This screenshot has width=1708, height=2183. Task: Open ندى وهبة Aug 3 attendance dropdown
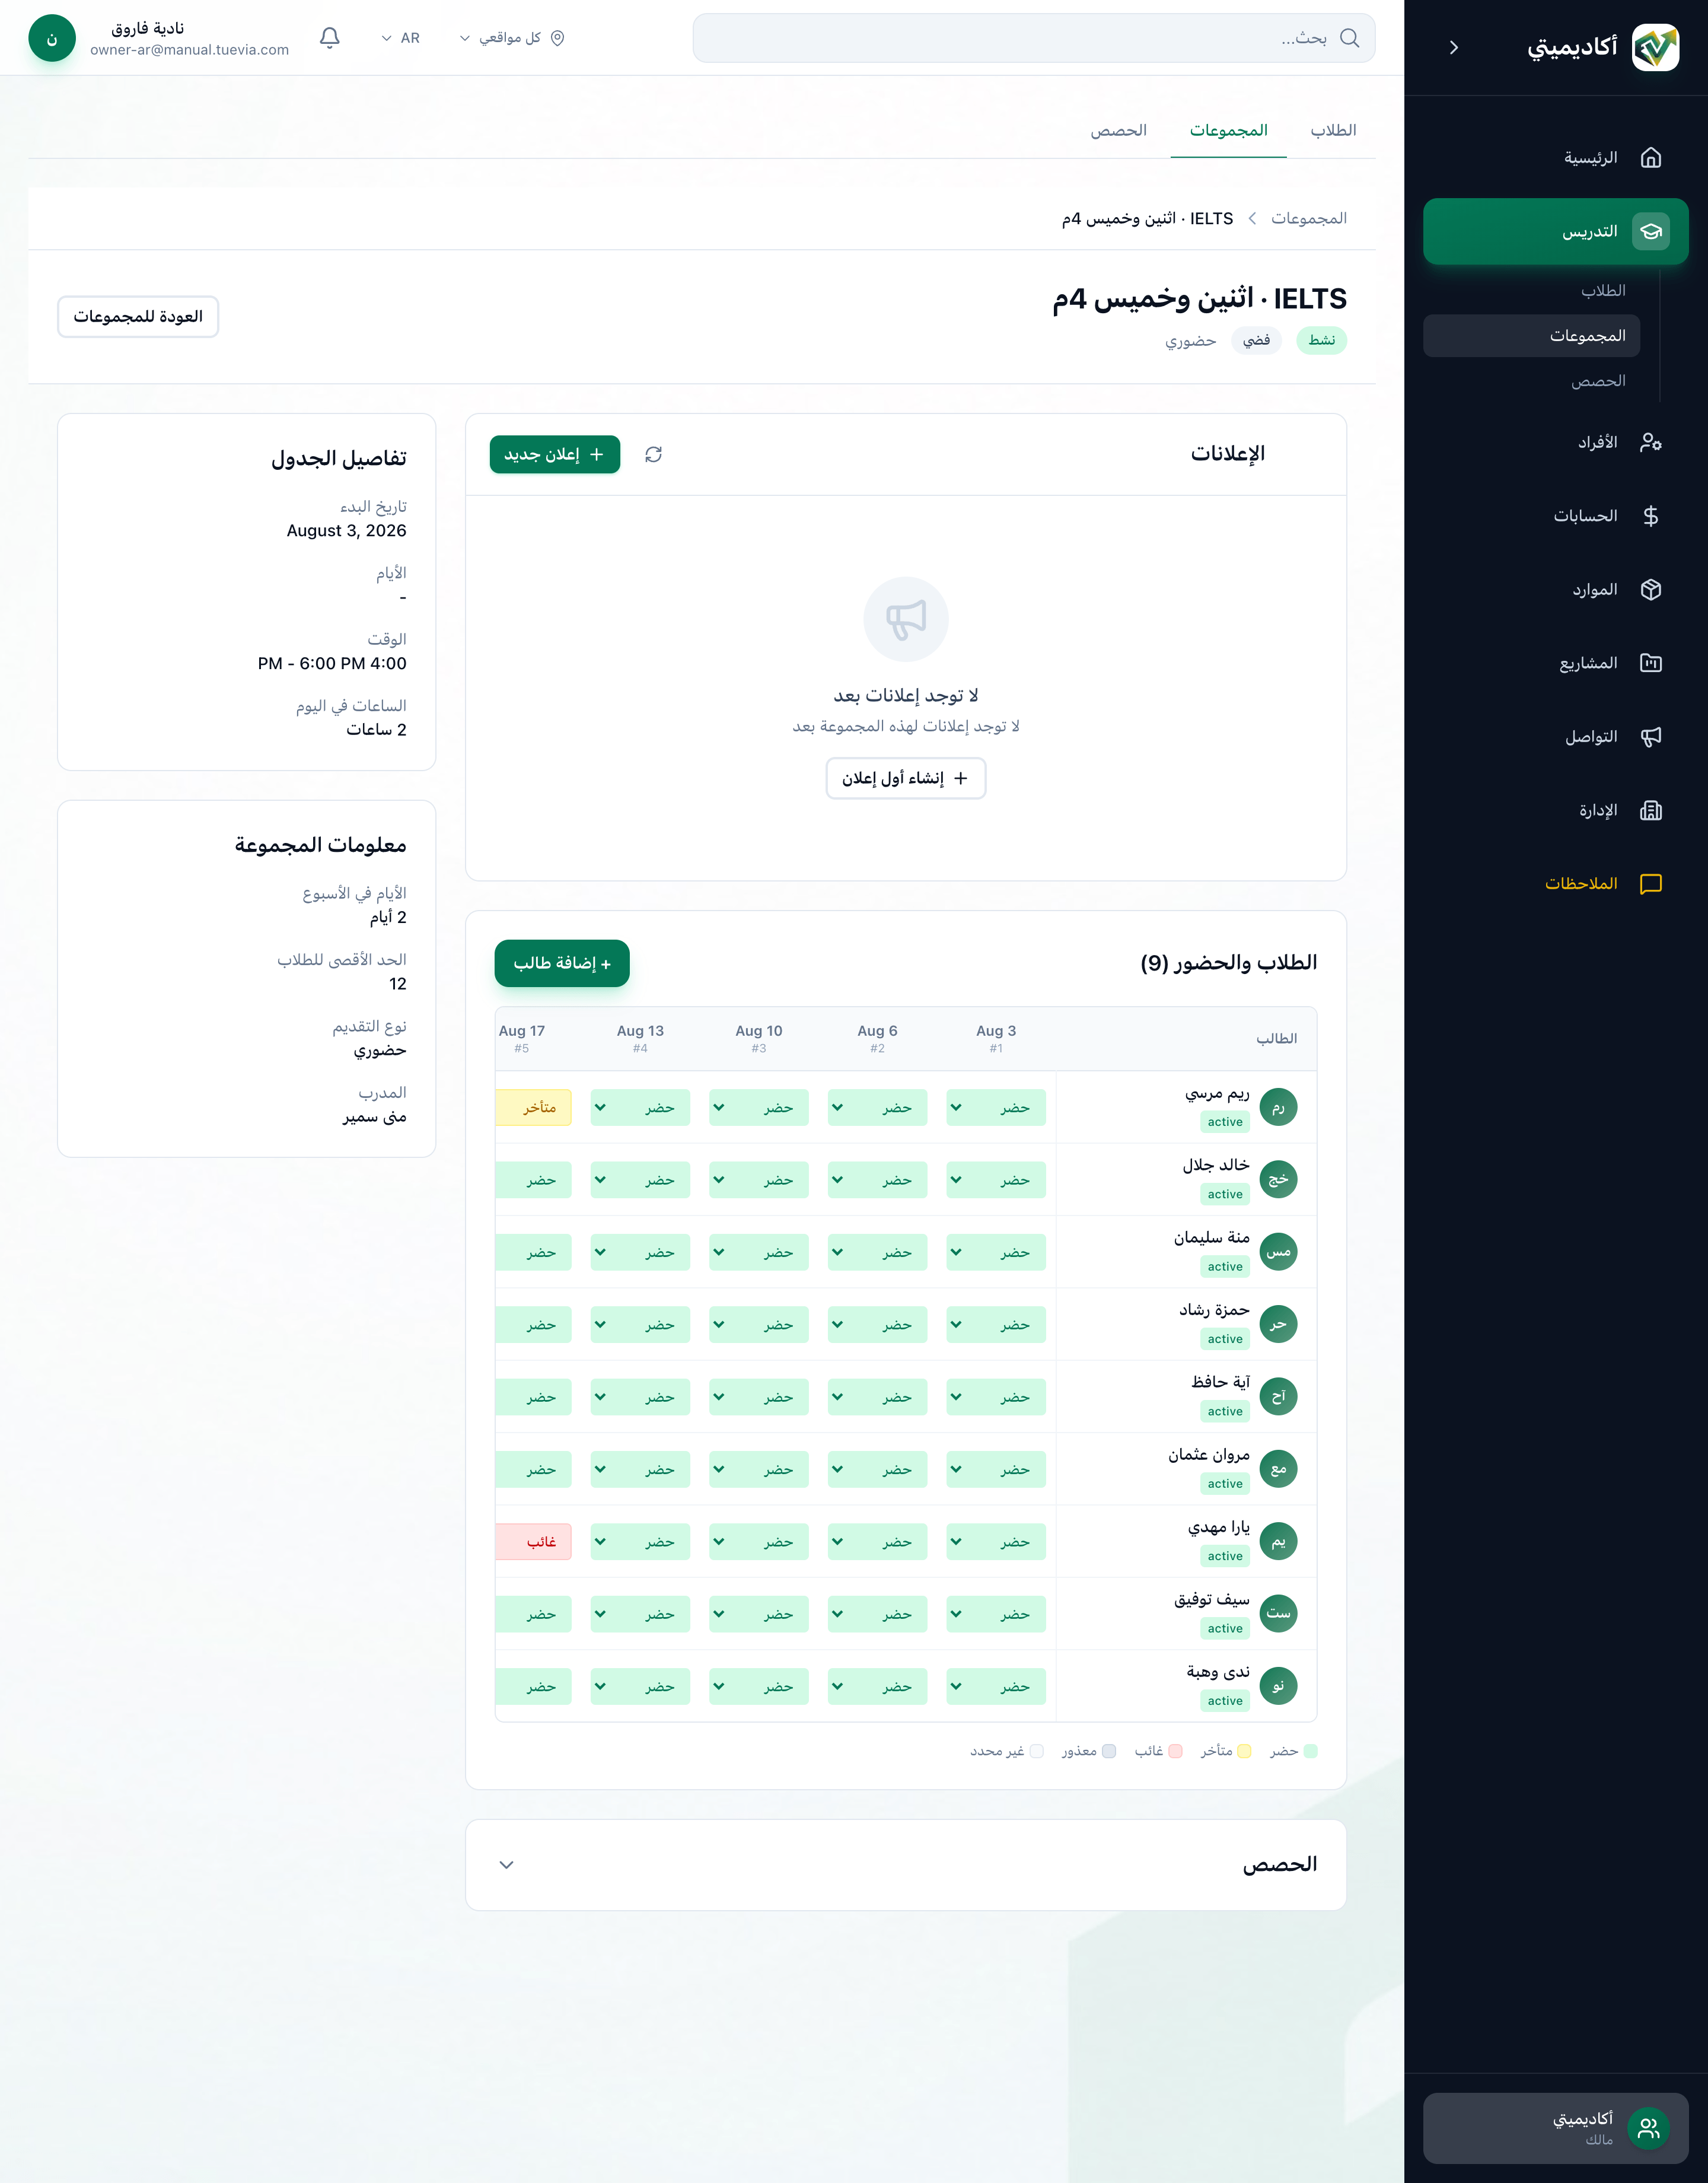(996, 1687)
